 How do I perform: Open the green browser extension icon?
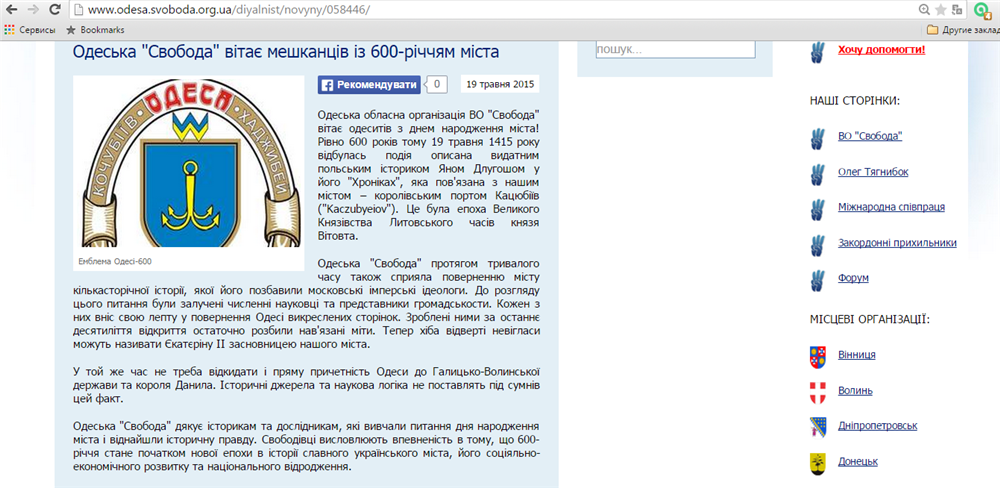[982, 10]
